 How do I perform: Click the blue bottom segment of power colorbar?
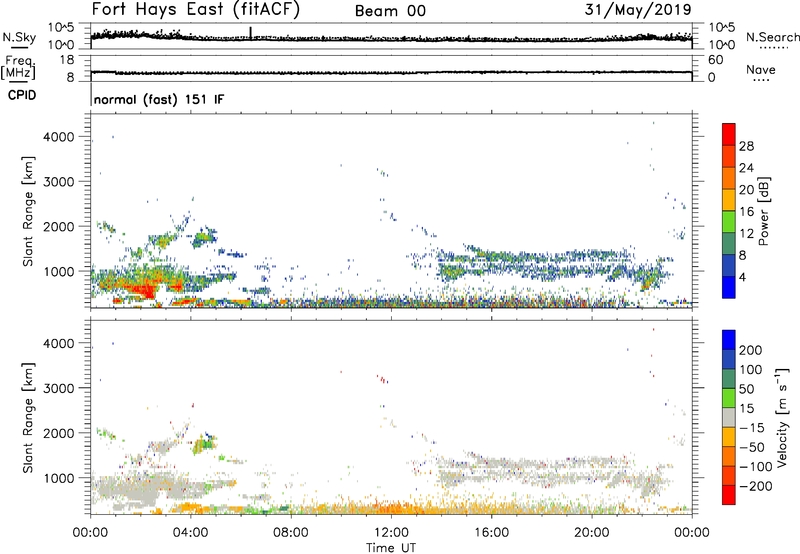tap(729, 287)
